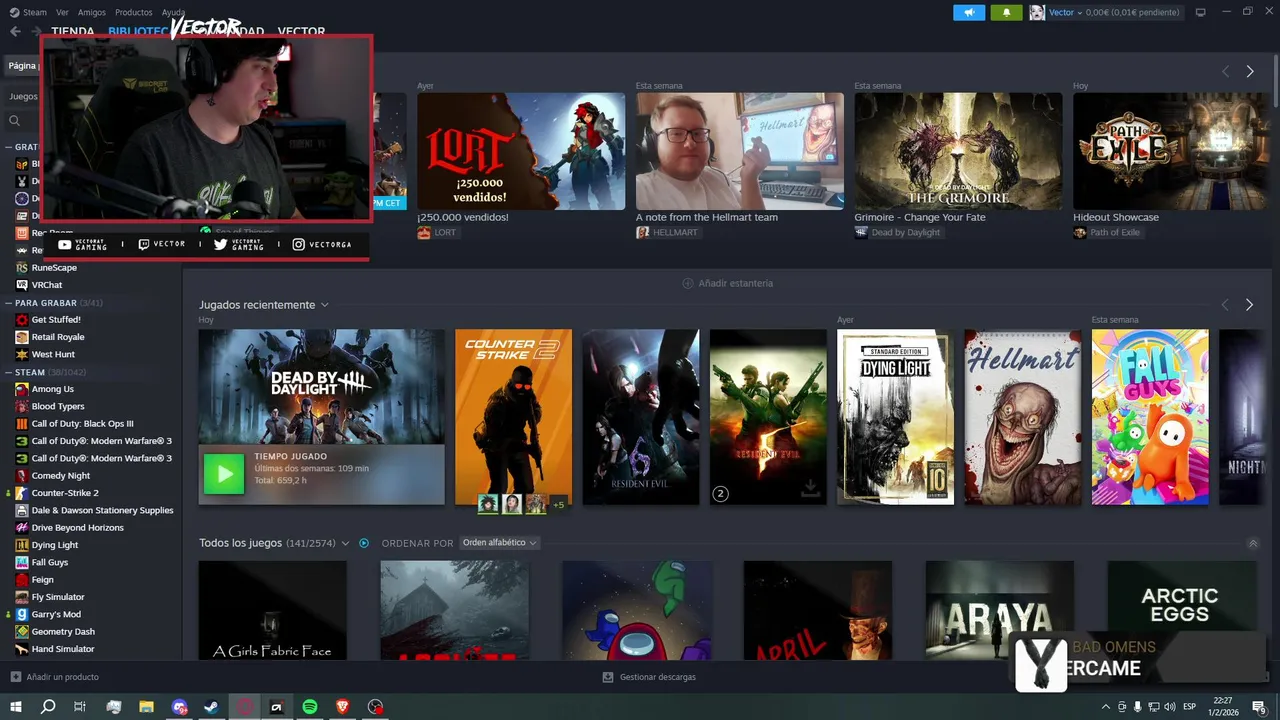
Task: Select Drive Beyond Horizons in sidebar
Action: (x=78, y=527)
